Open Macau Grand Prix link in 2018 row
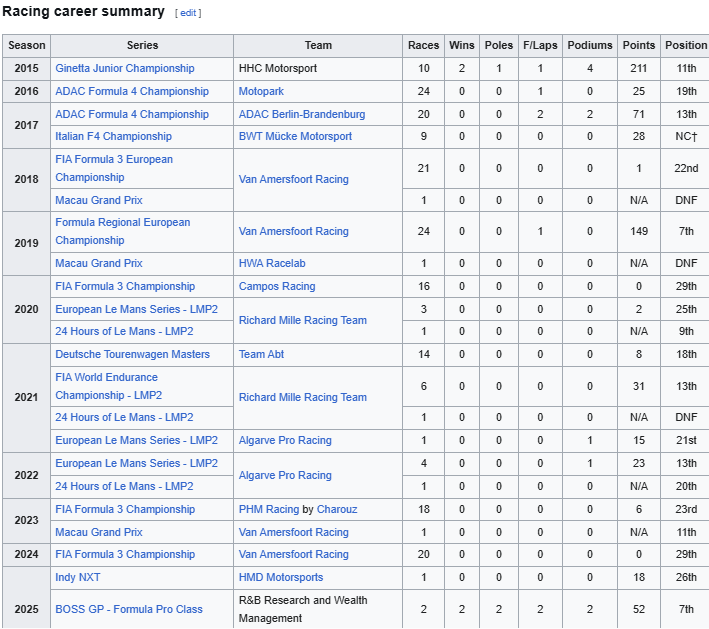Image resolution: width=709 pixels, height=629 pixels. click(99, 200)
